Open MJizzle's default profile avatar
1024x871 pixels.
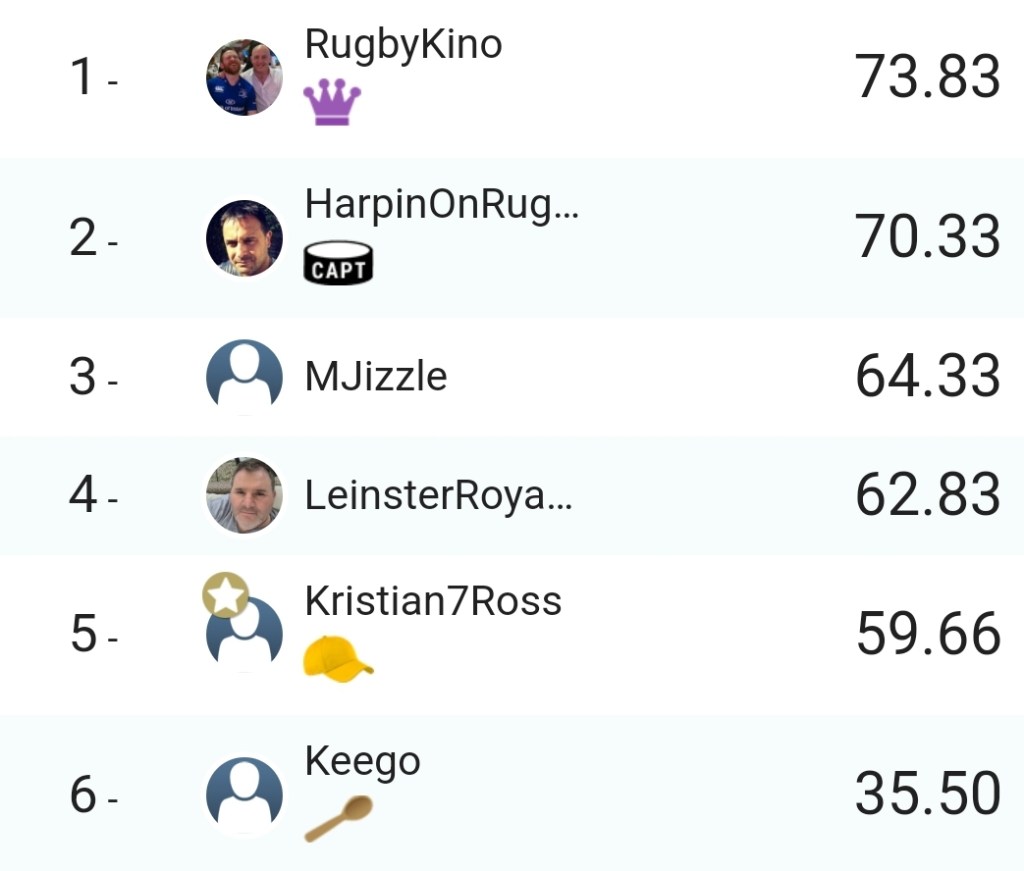[244, 377]
